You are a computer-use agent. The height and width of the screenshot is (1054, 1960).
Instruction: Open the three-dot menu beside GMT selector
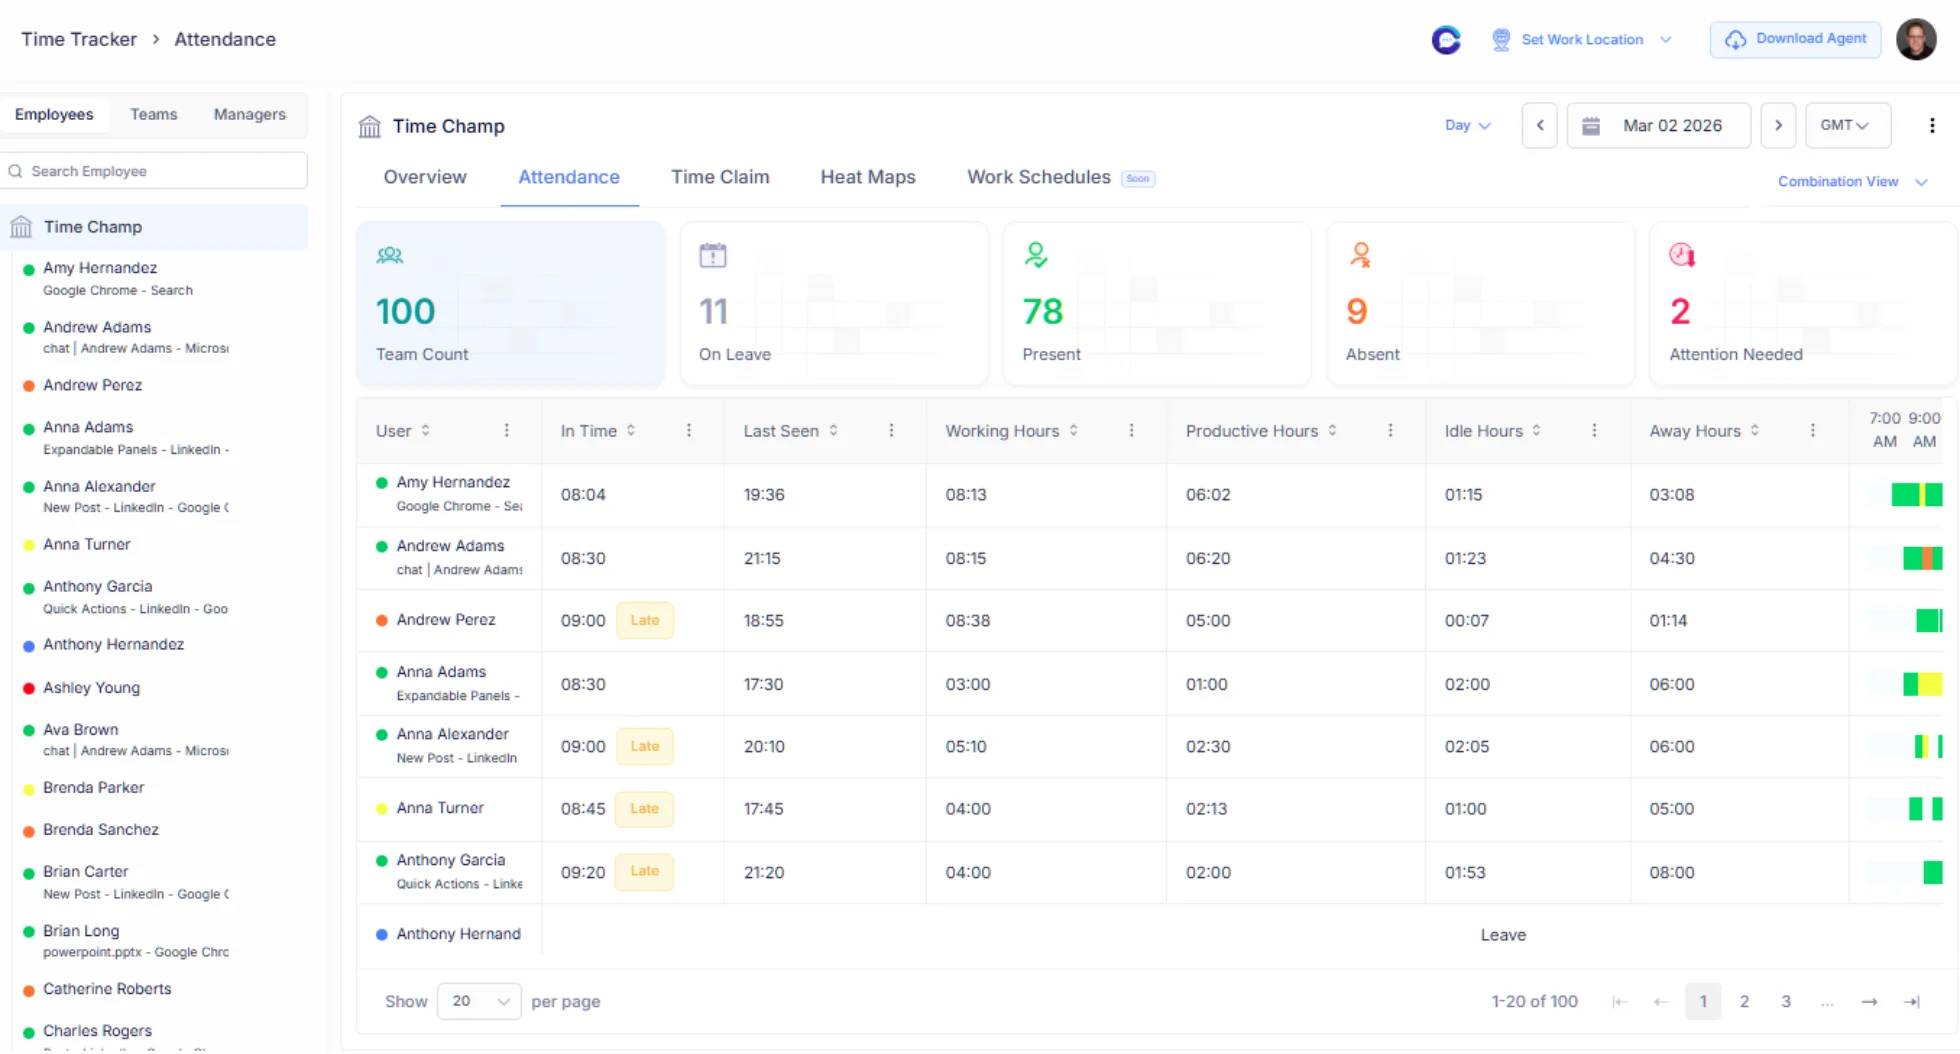[1932, 125]
